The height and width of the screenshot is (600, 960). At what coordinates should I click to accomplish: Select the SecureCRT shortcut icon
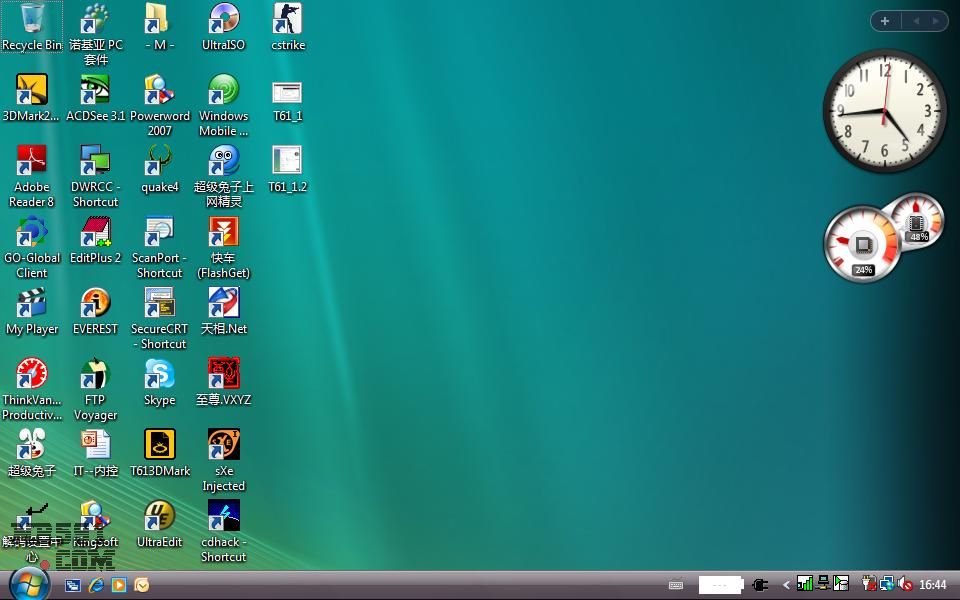click(x=159, y=304)
